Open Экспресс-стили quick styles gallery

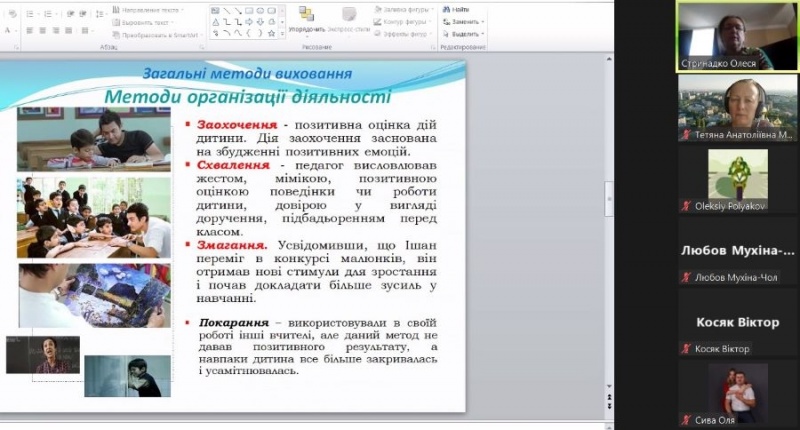pos(349,17)
